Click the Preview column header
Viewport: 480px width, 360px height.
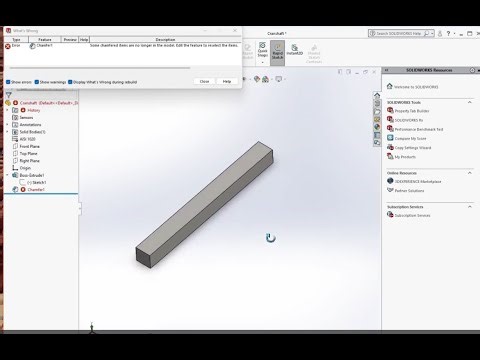70,40
